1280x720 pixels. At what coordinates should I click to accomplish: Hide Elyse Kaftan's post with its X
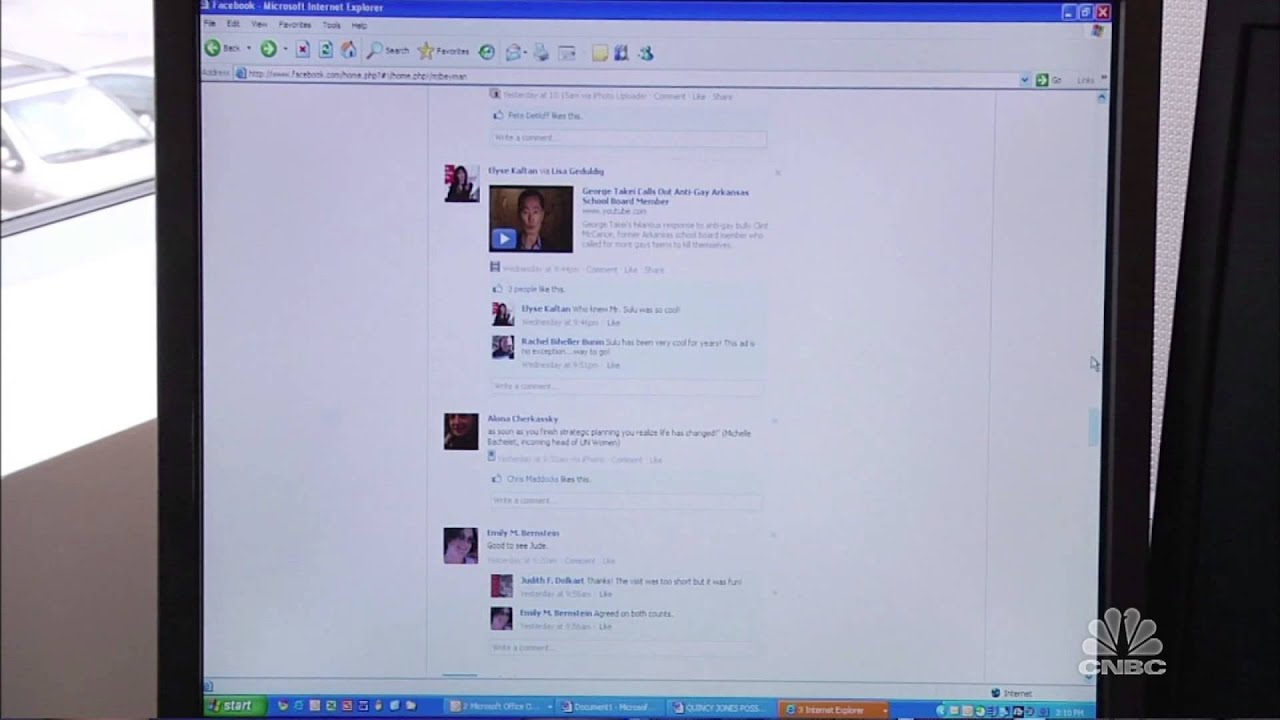click(777, 173)
